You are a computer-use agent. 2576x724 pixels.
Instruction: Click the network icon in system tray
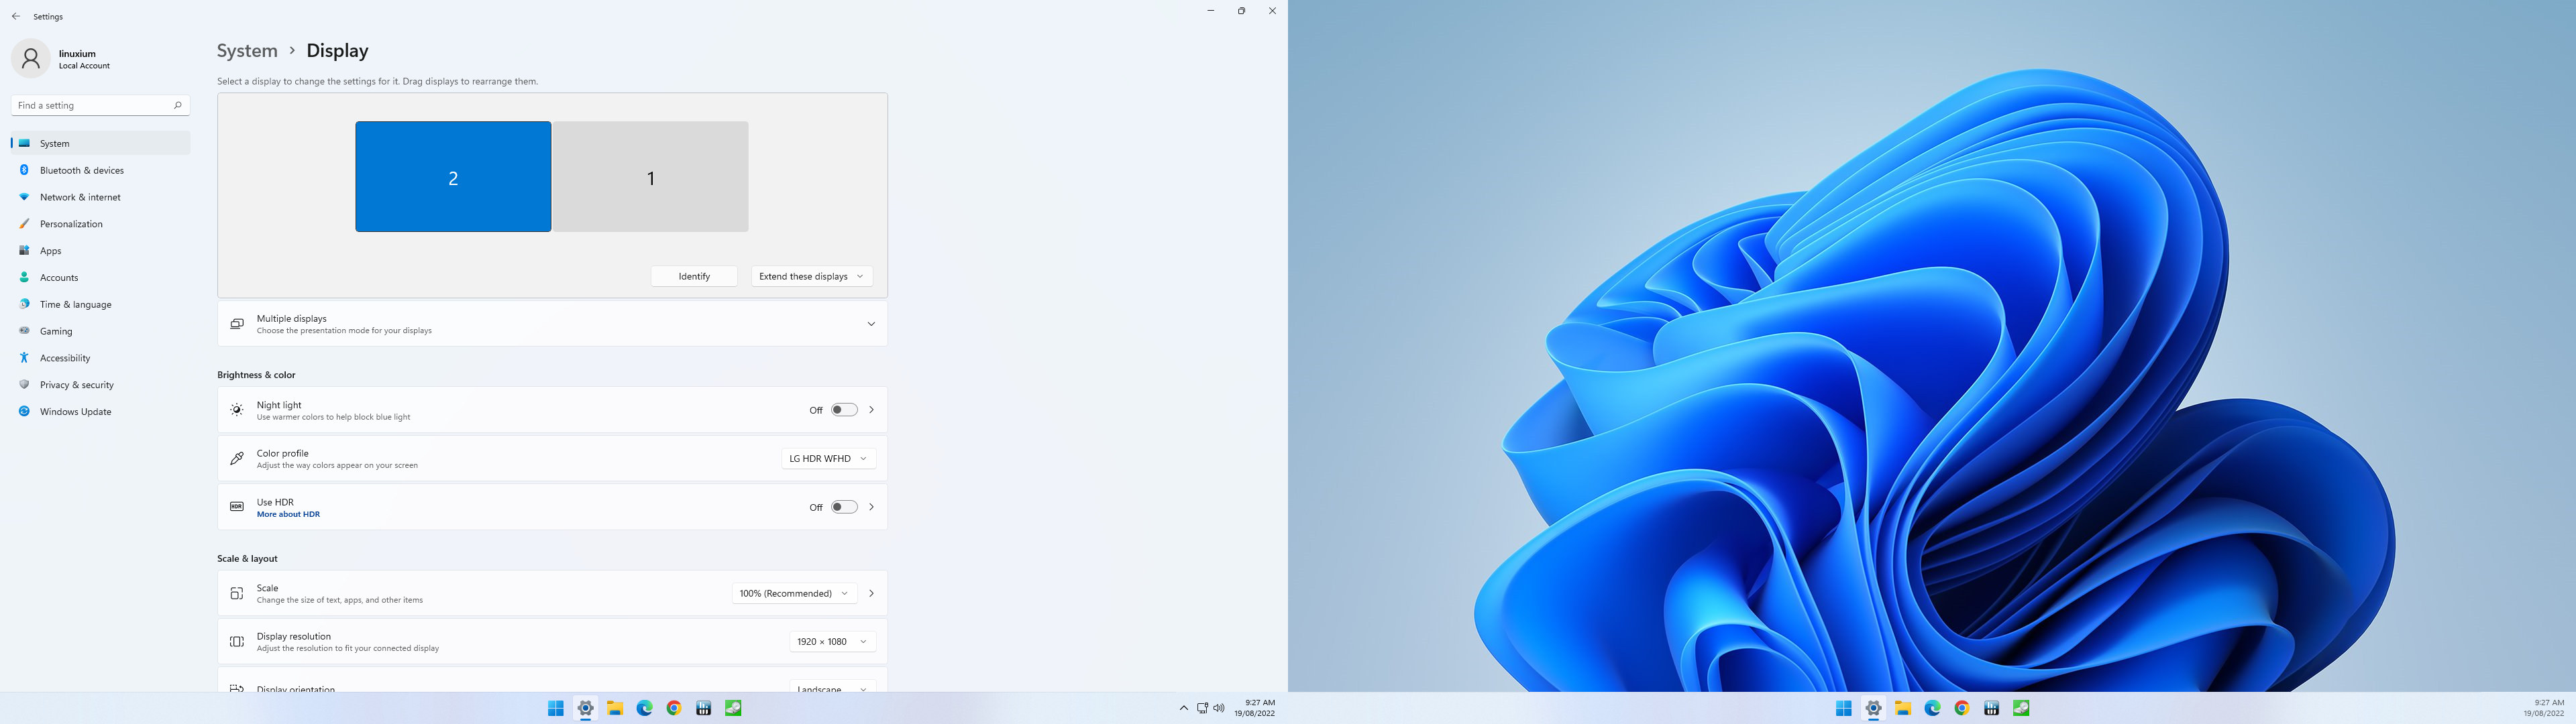[x=1202, y=708]
